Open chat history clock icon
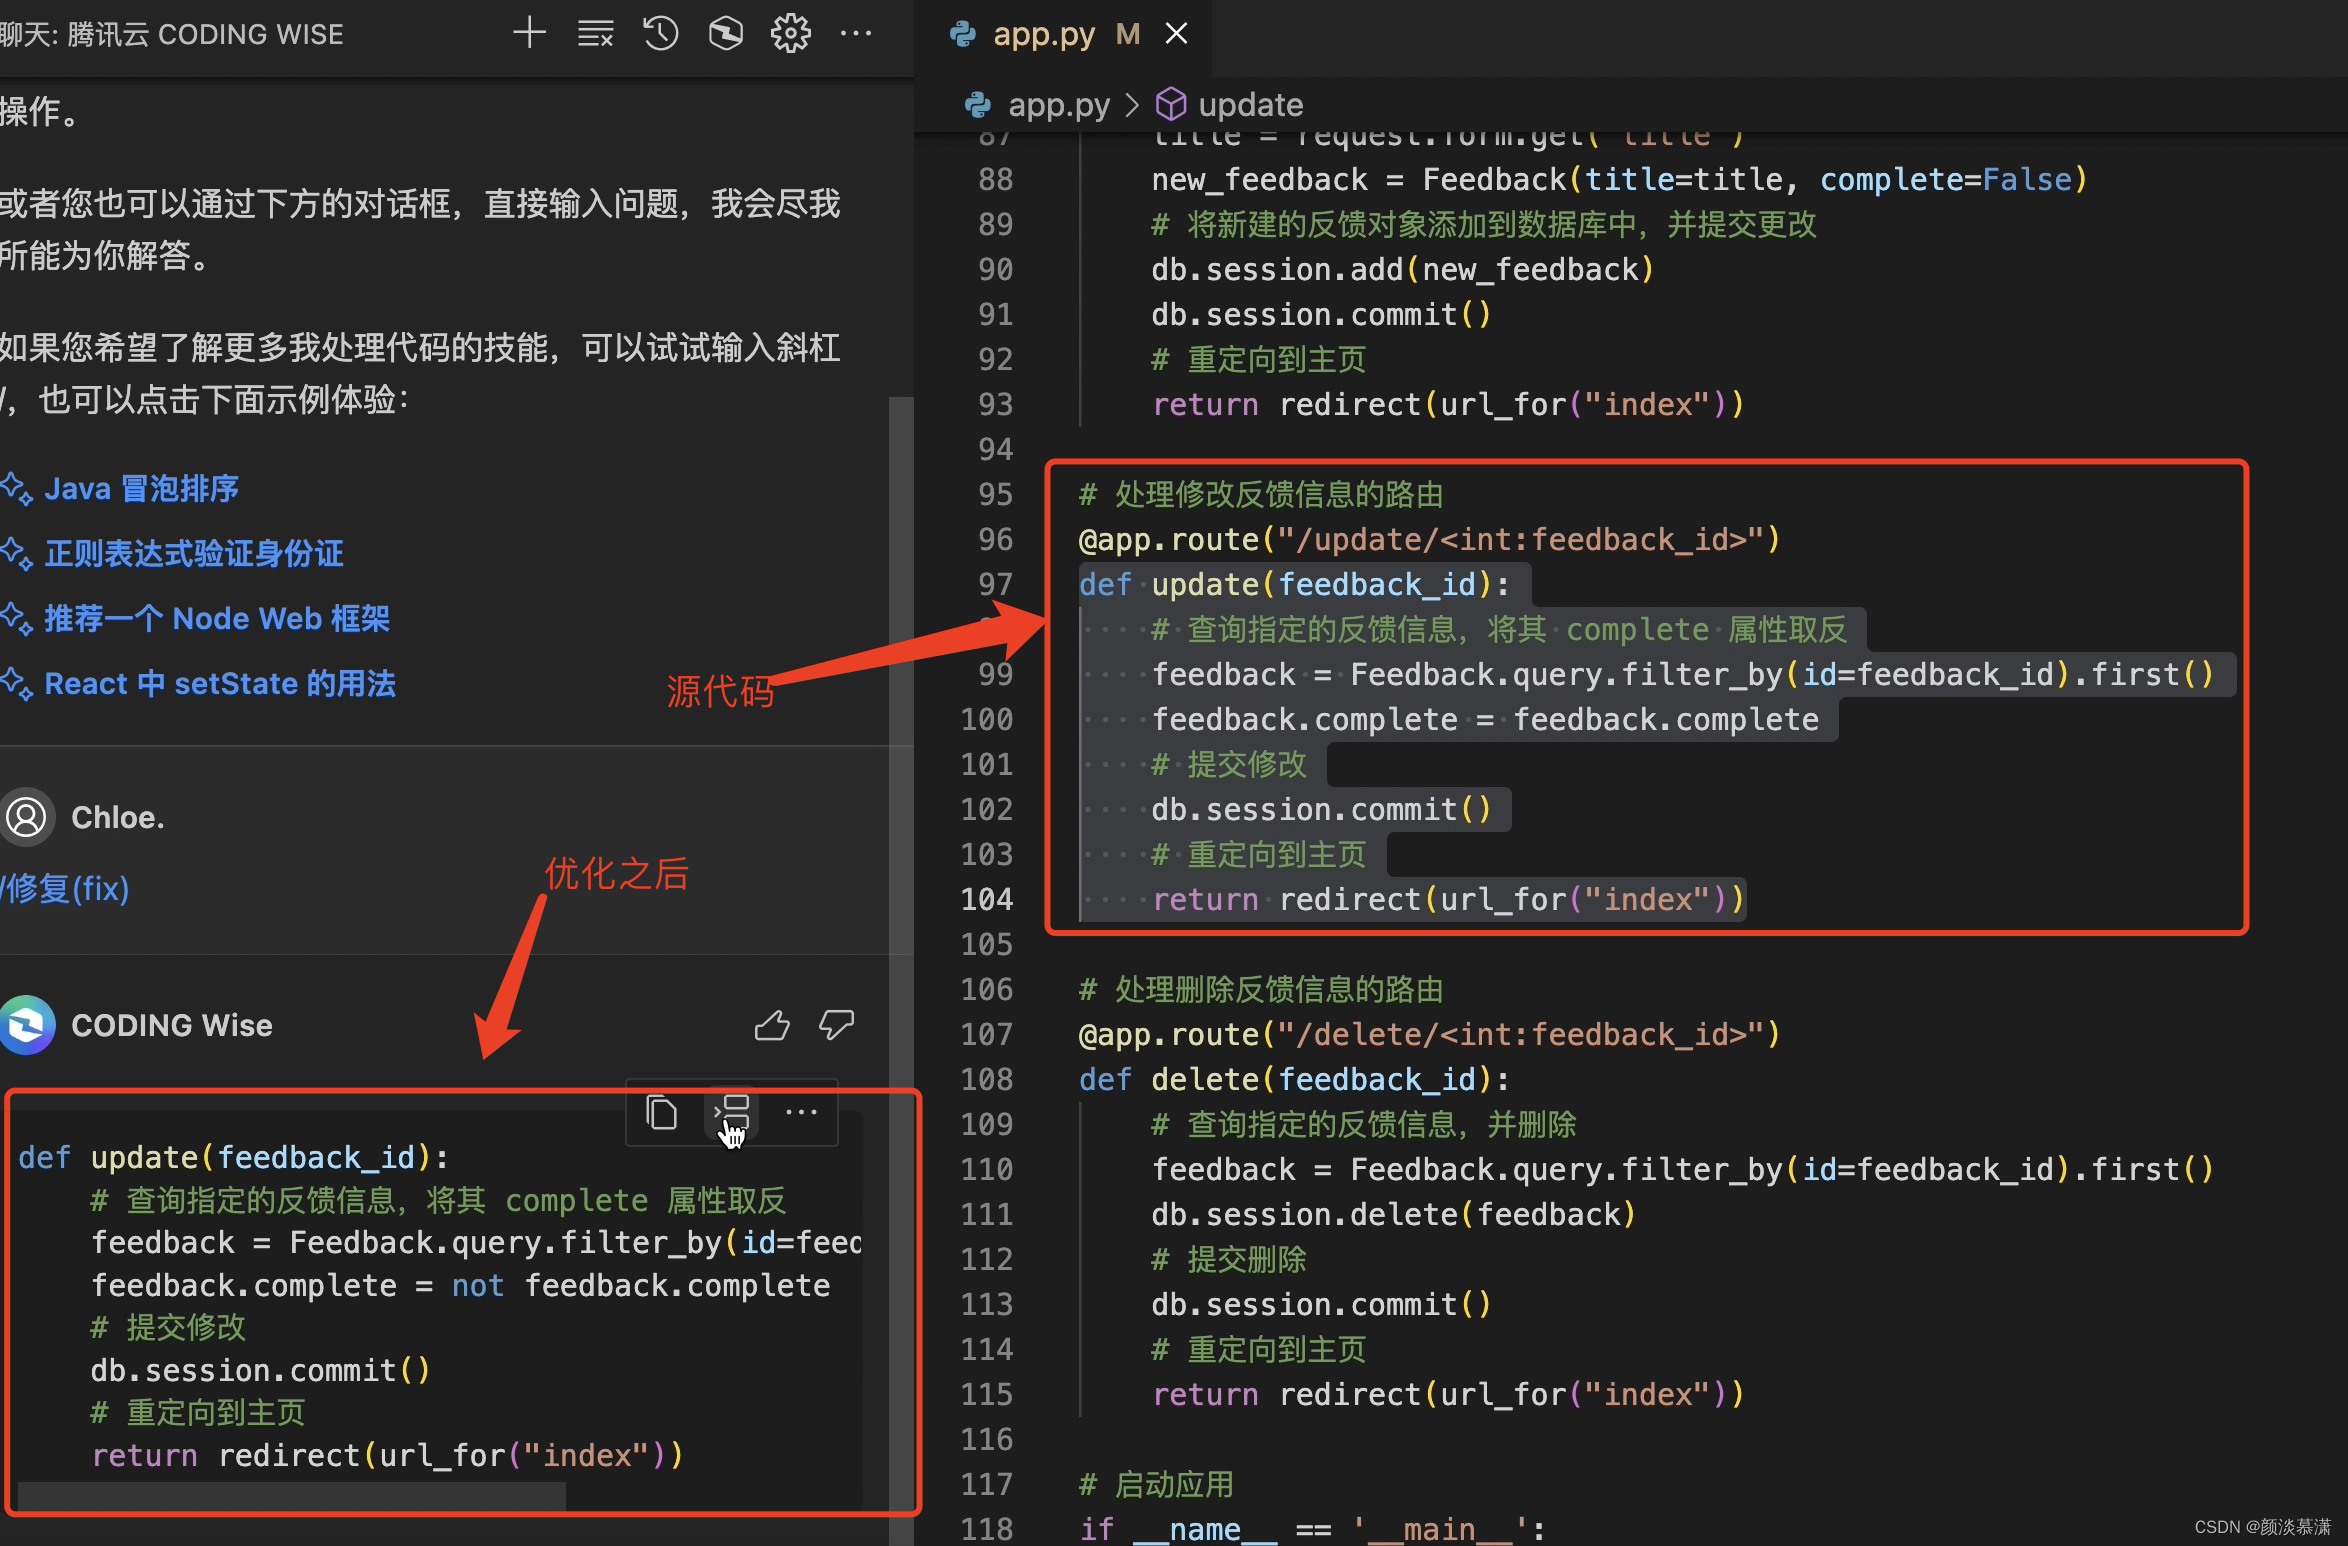This screenshot has width=2348, height=1546. [660, 34]
